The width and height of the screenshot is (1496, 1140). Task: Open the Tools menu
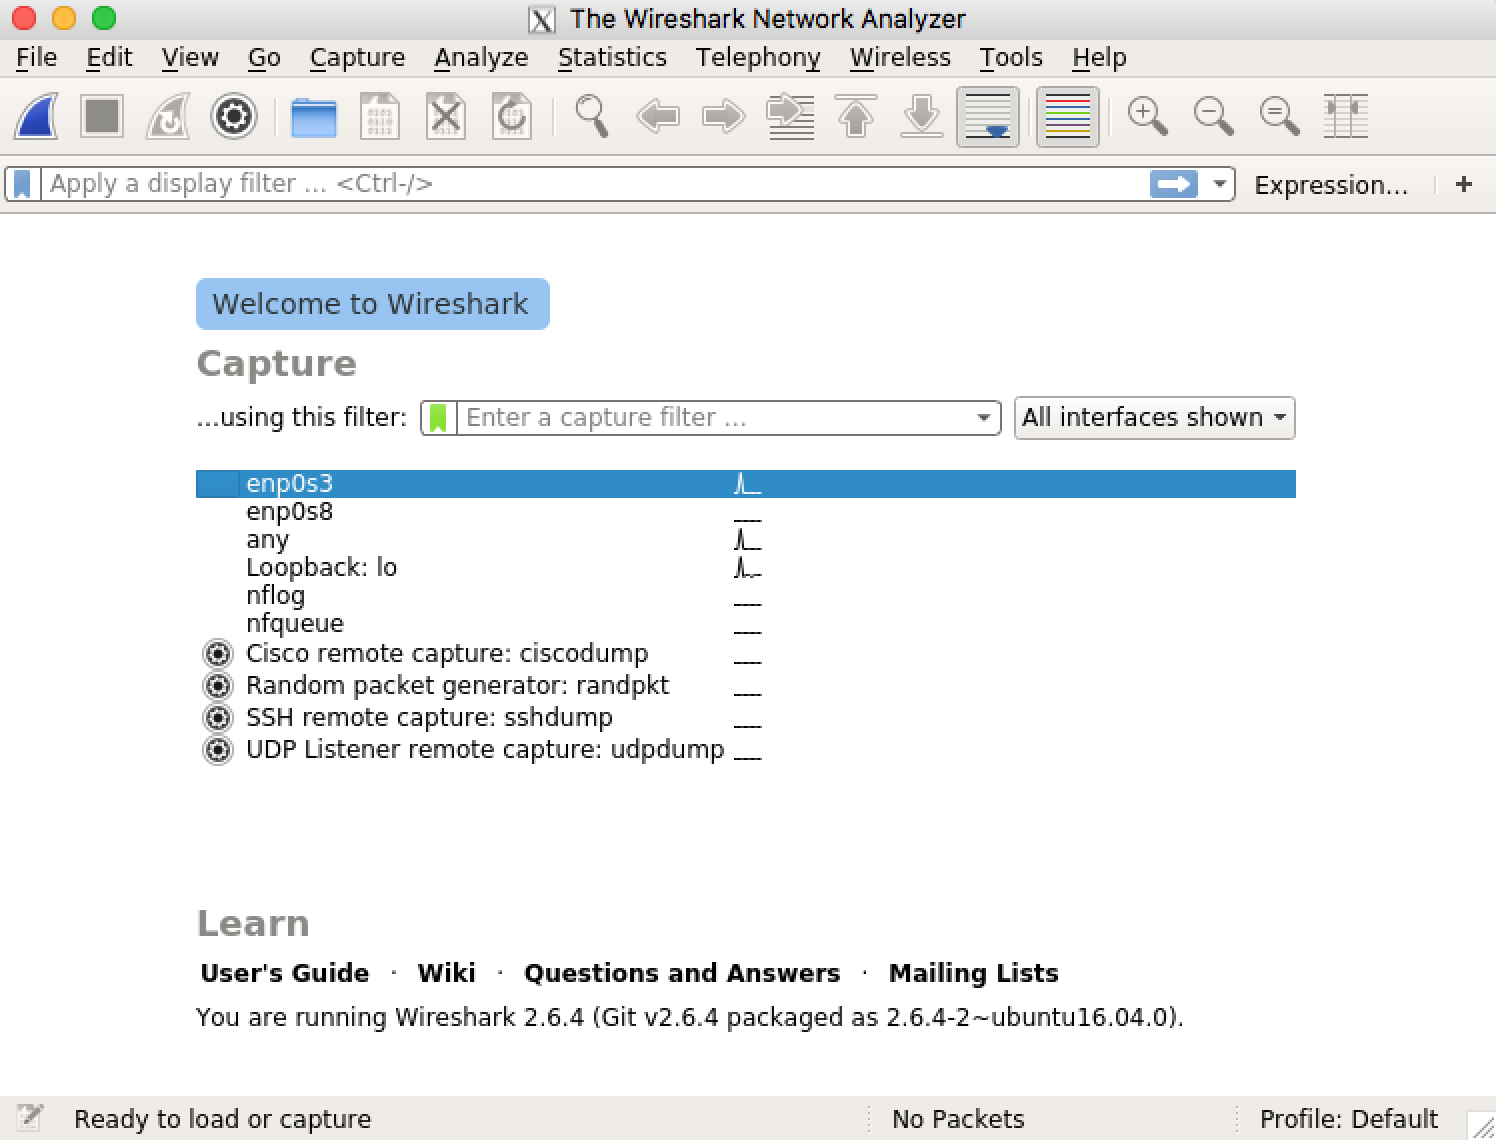click(1011, 58)
